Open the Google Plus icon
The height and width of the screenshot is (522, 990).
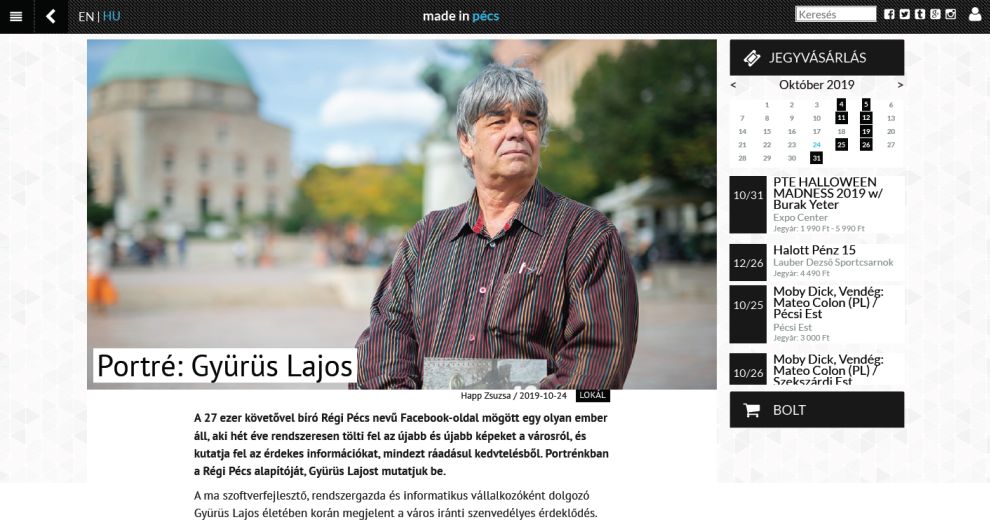coord(935,14)
